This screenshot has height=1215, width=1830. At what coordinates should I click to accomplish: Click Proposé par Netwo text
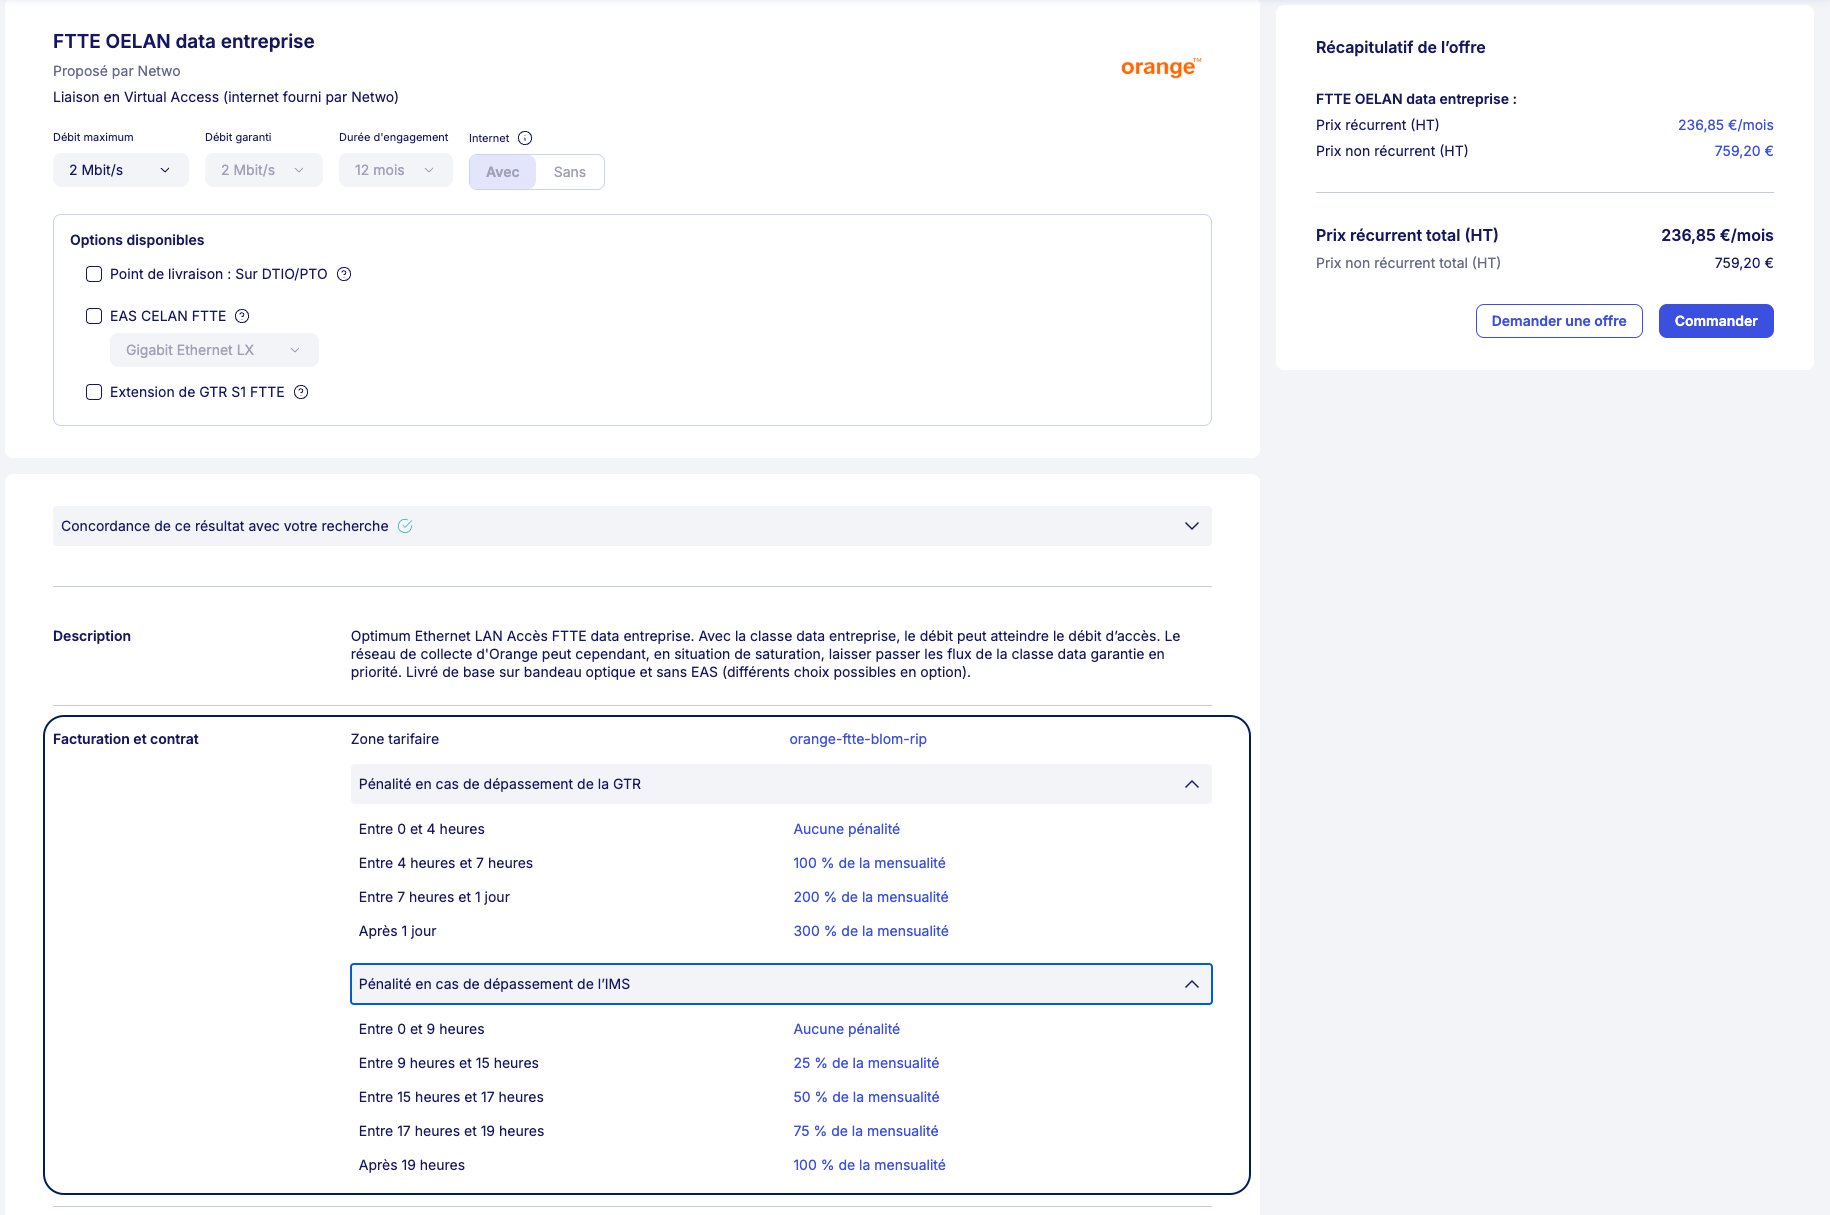click(x=117, y=71)
